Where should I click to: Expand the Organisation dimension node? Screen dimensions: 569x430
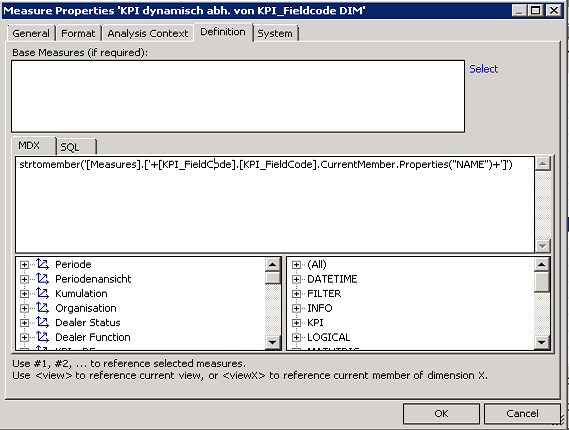pos(24,308)
